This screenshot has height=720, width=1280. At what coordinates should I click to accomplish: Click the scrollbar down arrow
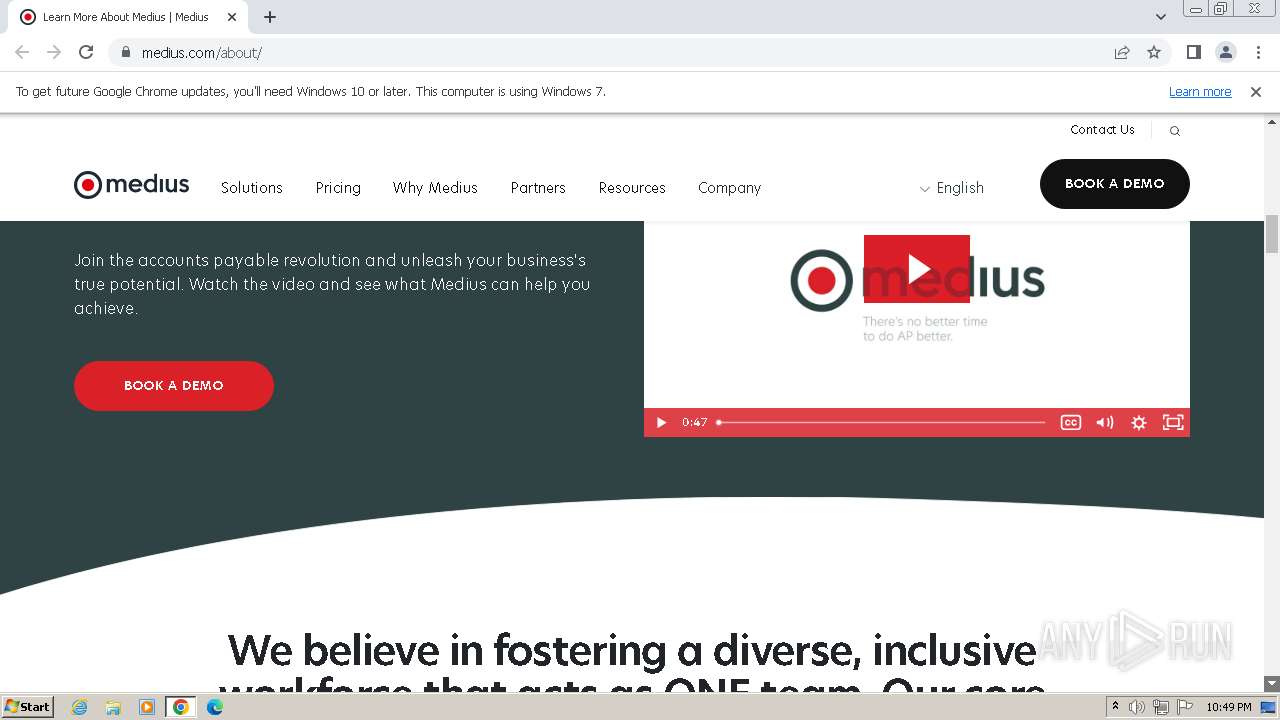tap(1272, 683)
